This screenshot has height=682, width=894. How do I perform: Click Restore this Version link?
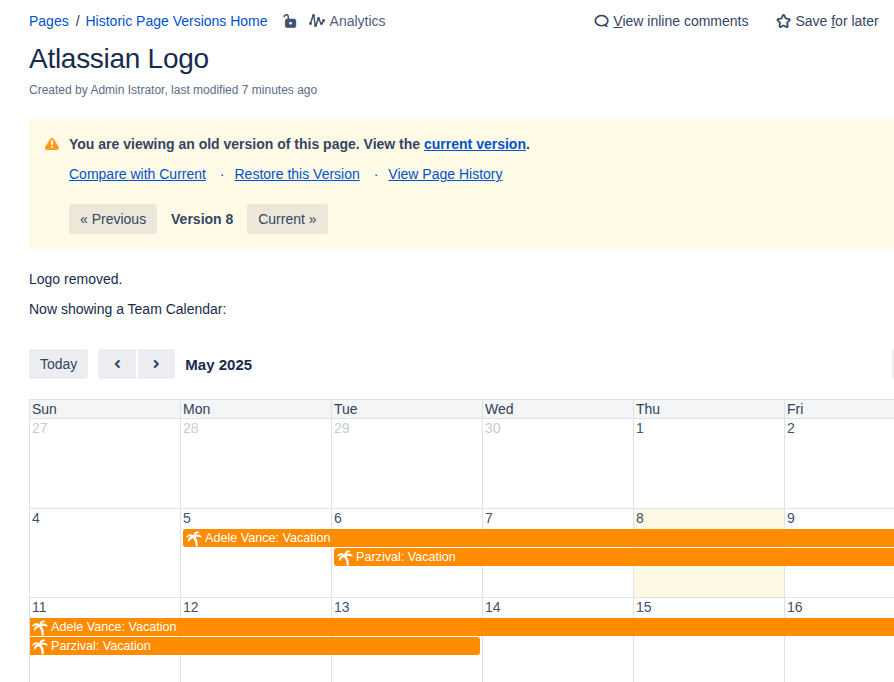297,174
